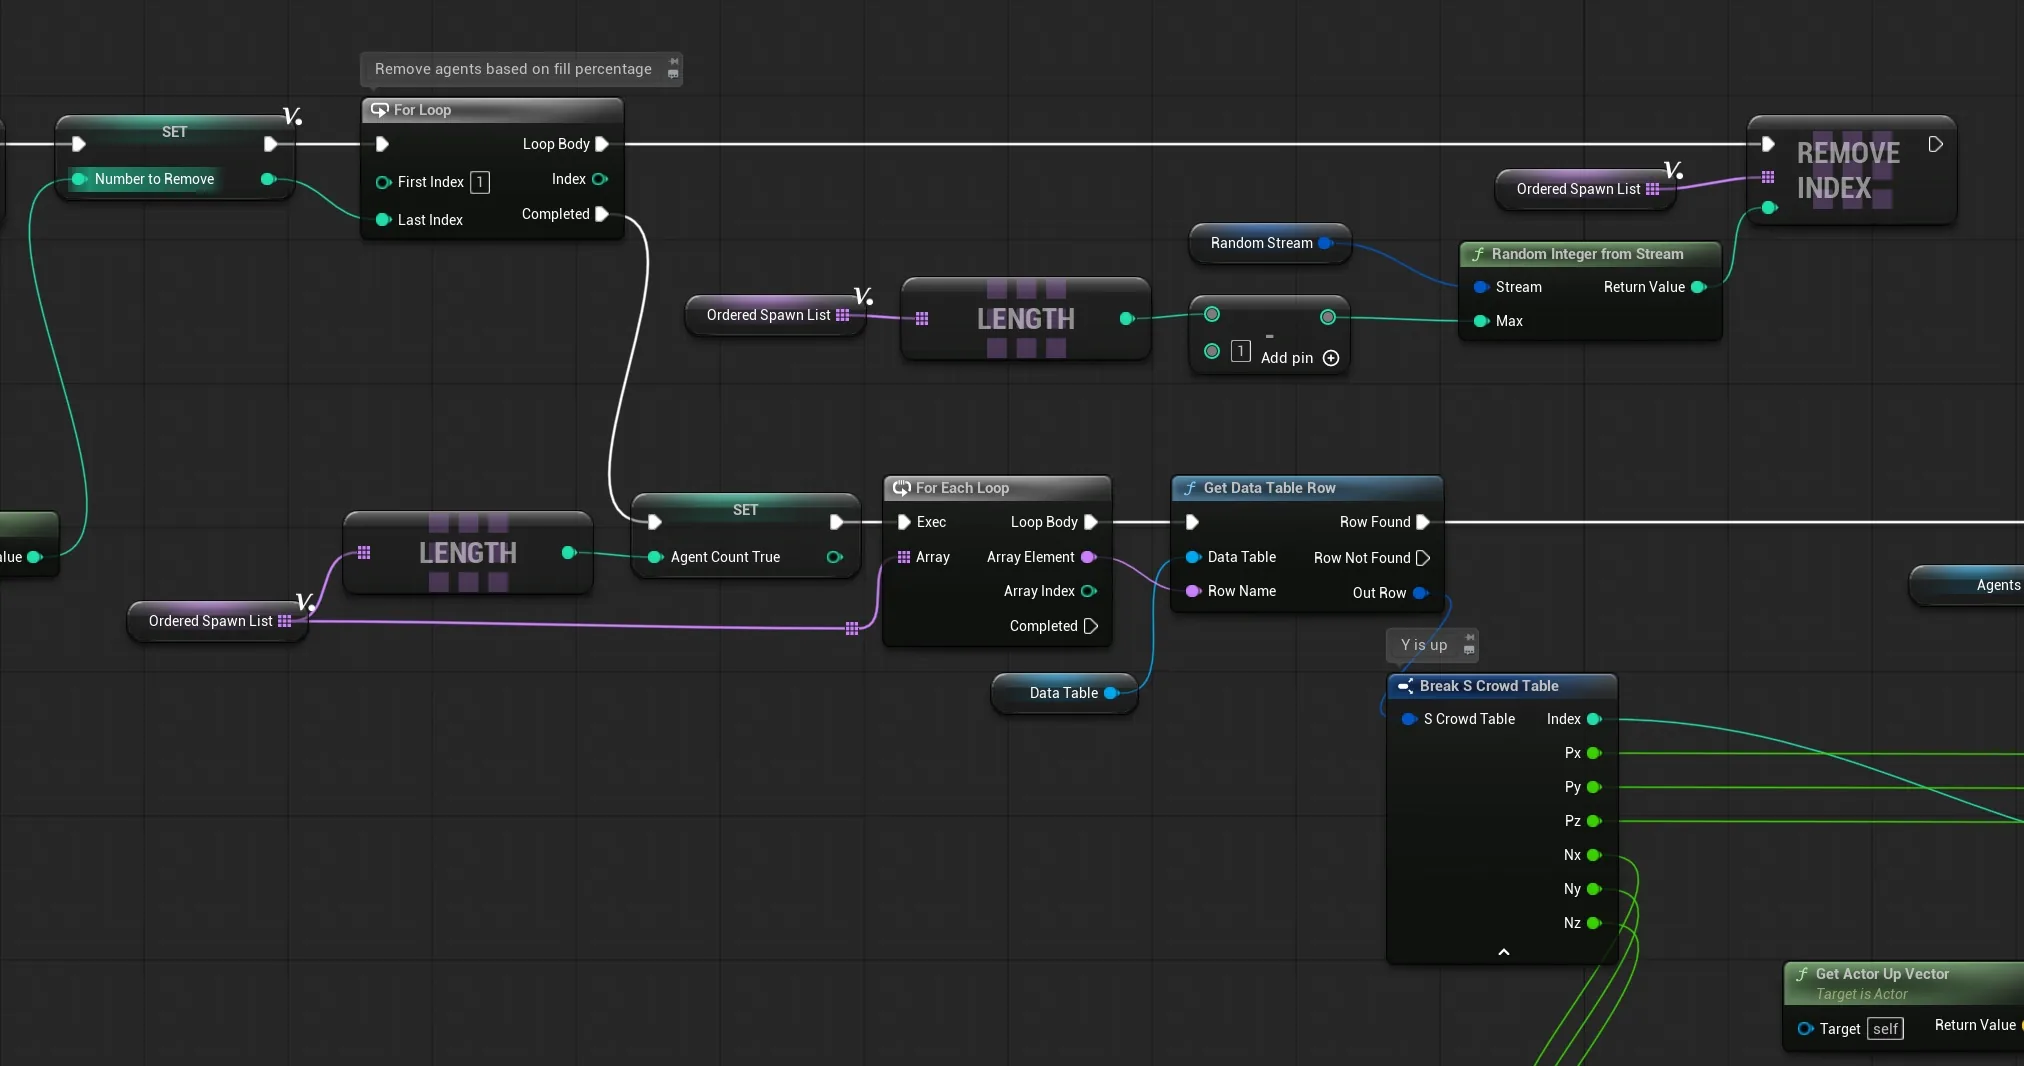The height and width of the screenshot is (1066, 2024).
Task: Click the For Loop's Completed exec pin
Action: click(602, 214)
